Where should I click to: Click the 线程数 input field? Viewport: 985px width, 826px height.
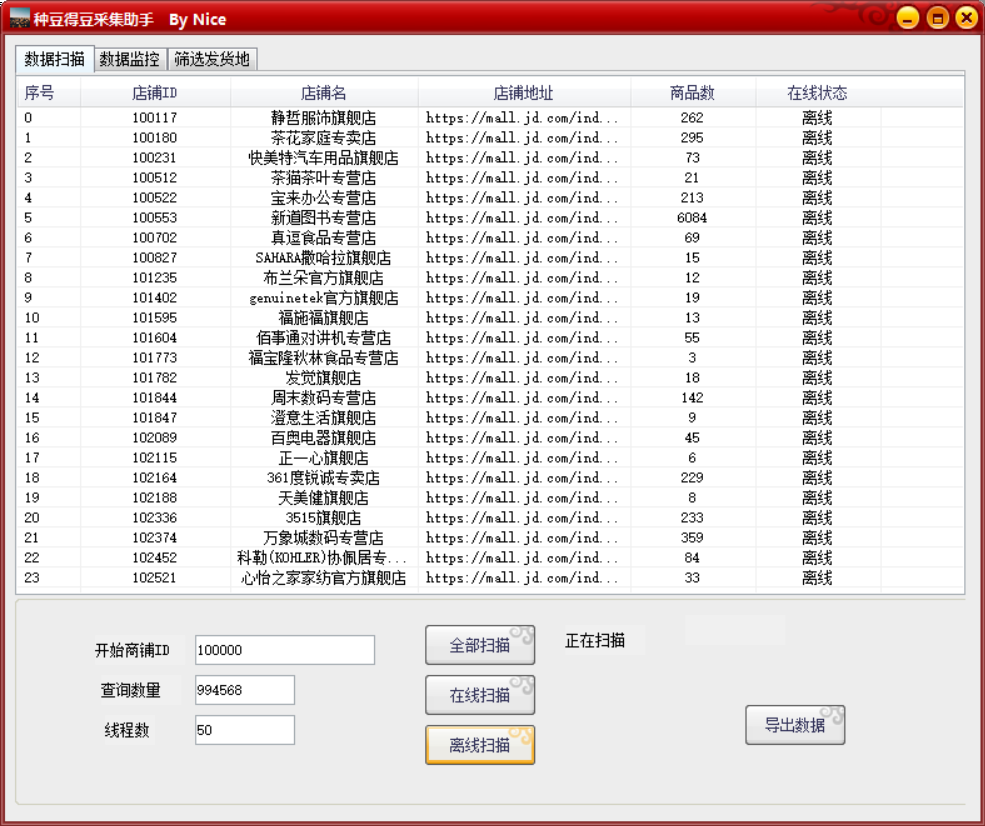(245, 730)
